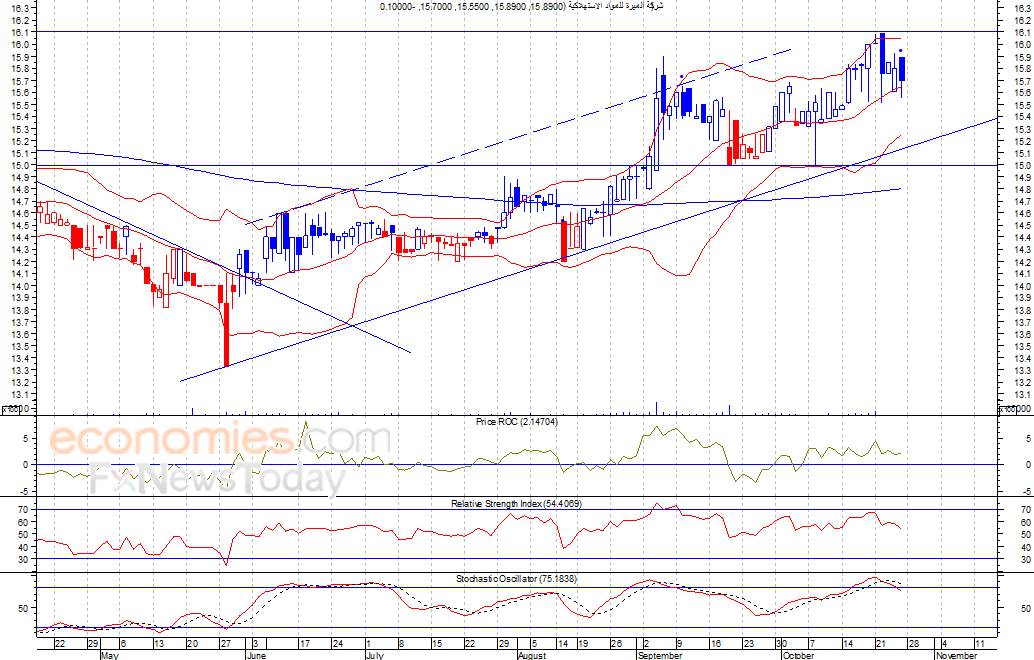
Task: Click the 15.0 price label on the right axis
Action: (1023, 165)
